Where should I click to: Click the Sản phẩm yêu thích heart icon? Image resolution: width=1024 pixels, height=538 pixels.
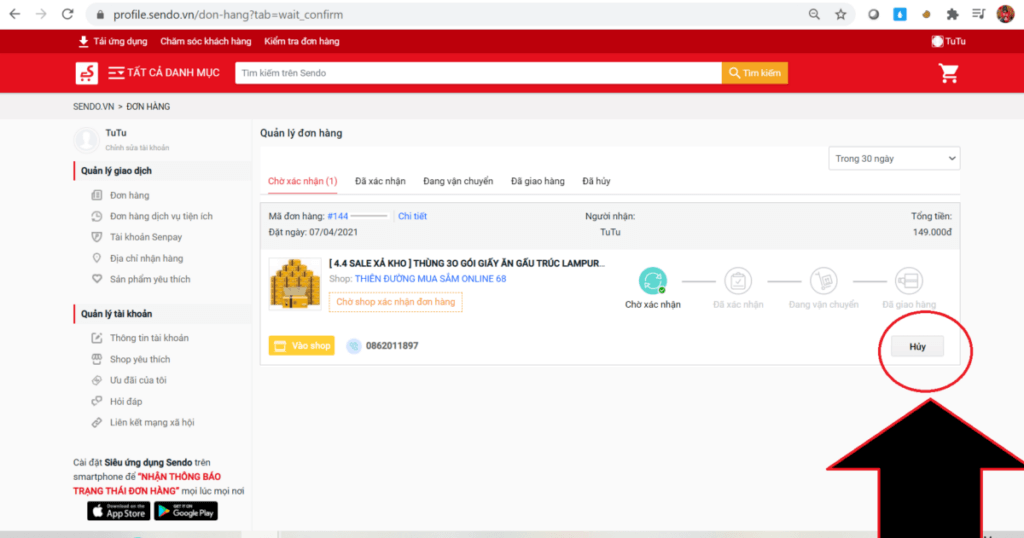click(x=97, y=279)
